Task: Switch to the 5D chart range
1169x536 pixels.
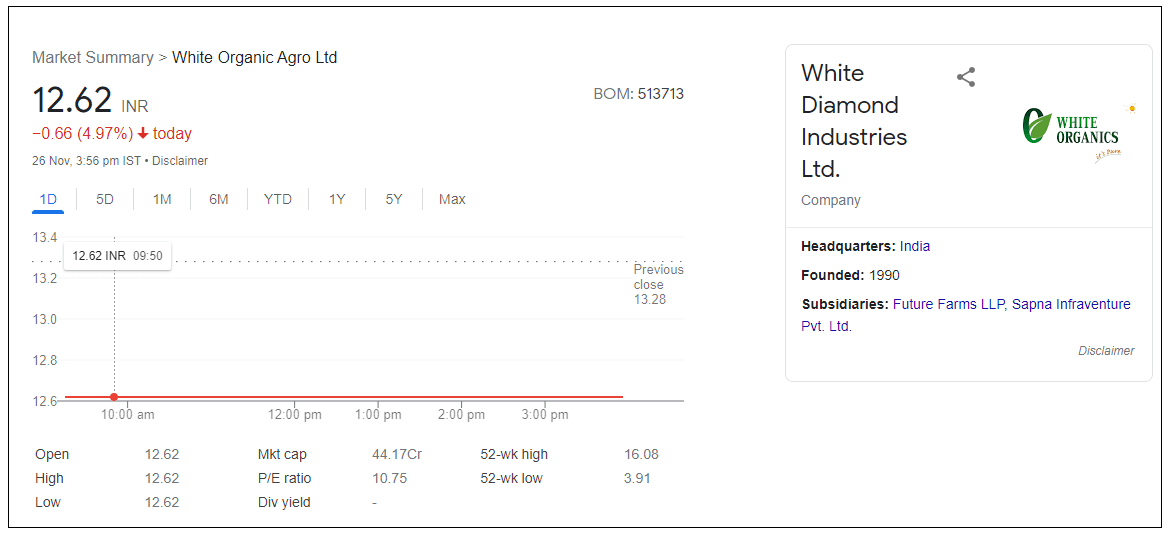Action: pos(105,199)
